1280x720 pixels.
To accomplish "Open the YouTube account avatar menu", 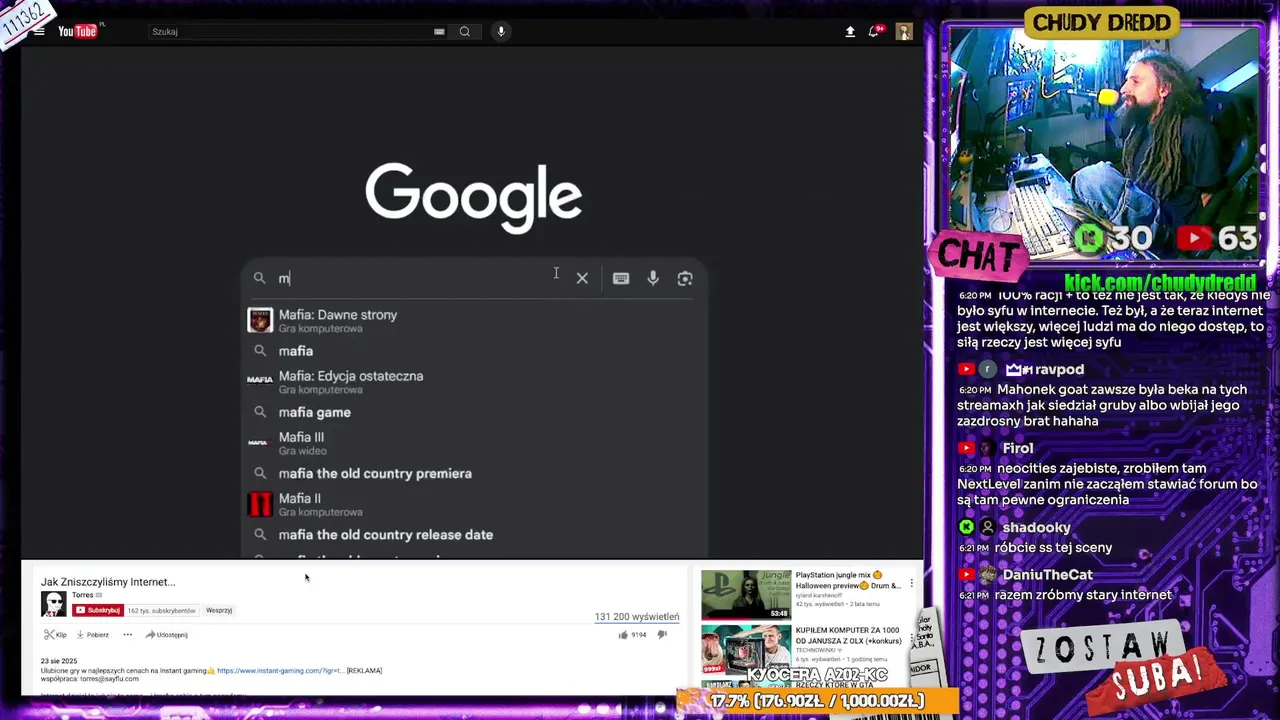I will click(904, 31).
